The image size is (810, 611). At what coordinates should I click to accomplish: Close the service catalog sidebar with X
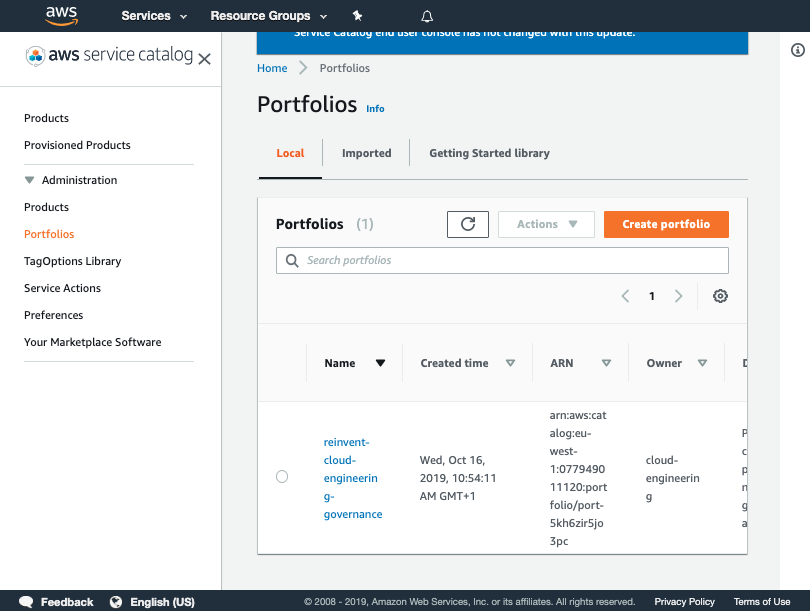(x=205, y=59)
